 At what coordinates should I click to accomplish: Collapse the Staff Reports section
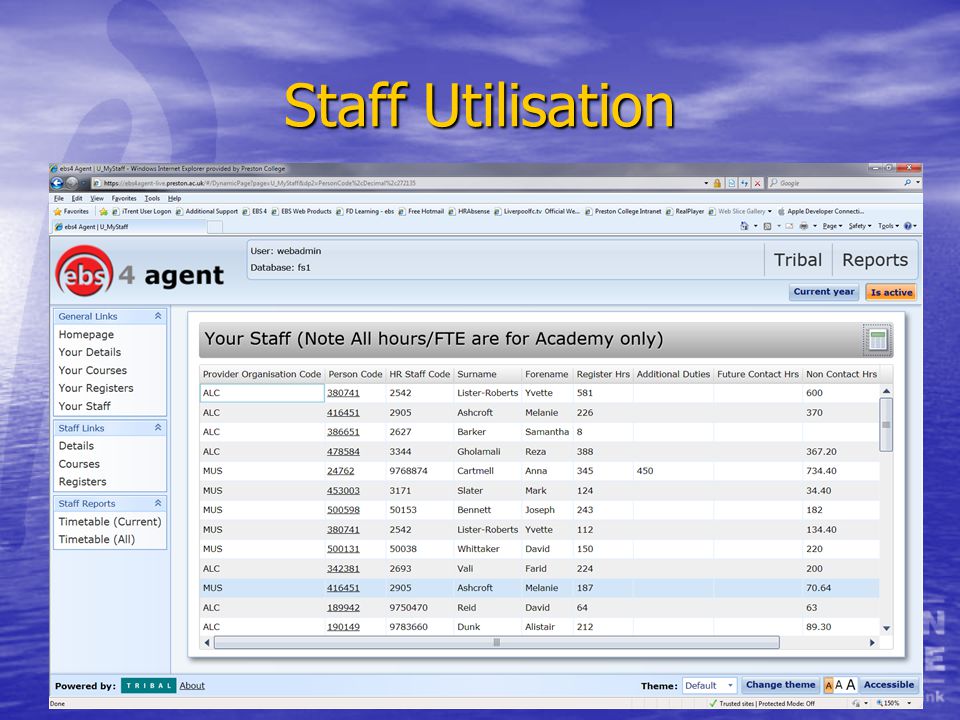[158, 503]
